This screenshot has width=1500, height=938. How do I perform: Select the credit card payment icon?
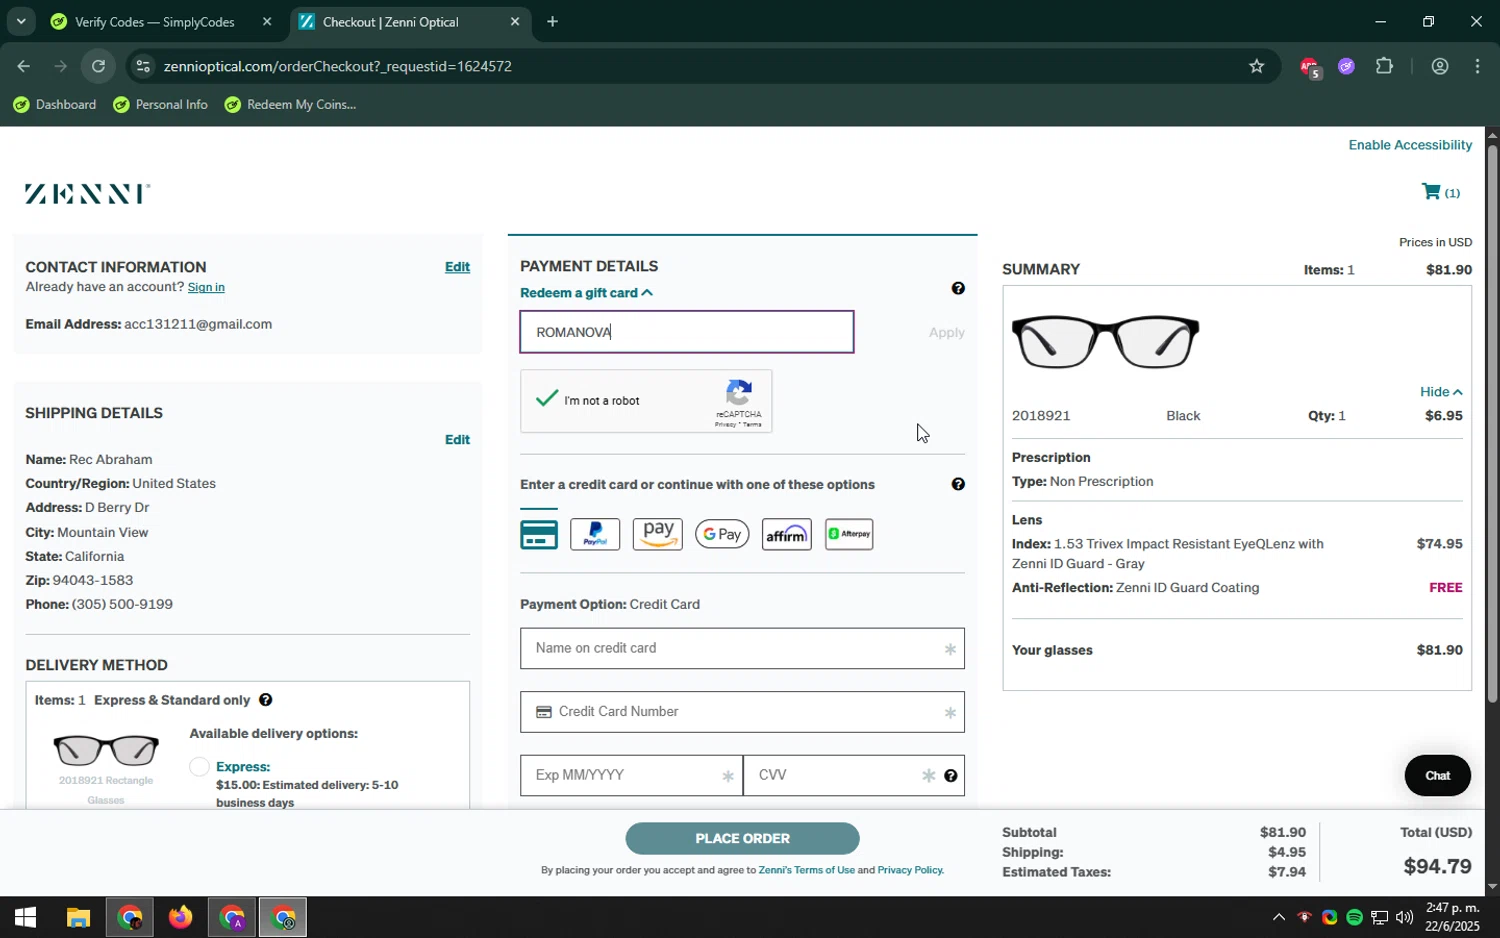point(539,535)
